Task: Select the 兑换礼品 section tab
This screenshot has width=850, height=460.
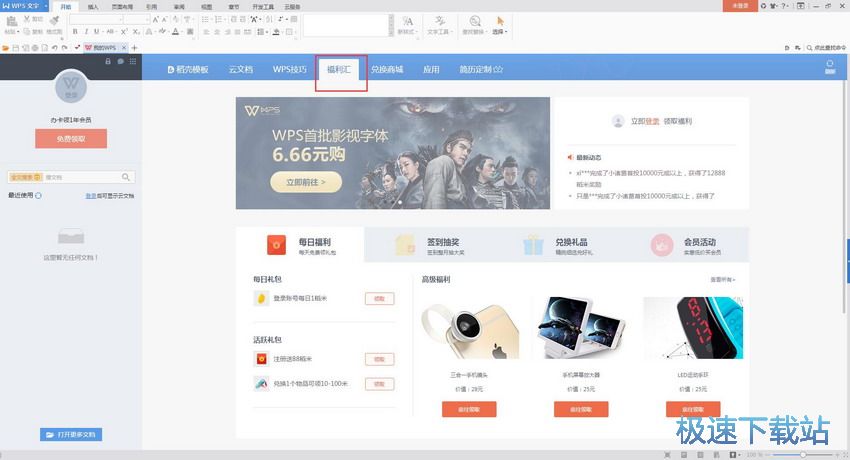Action: click(x=557, y=245)
